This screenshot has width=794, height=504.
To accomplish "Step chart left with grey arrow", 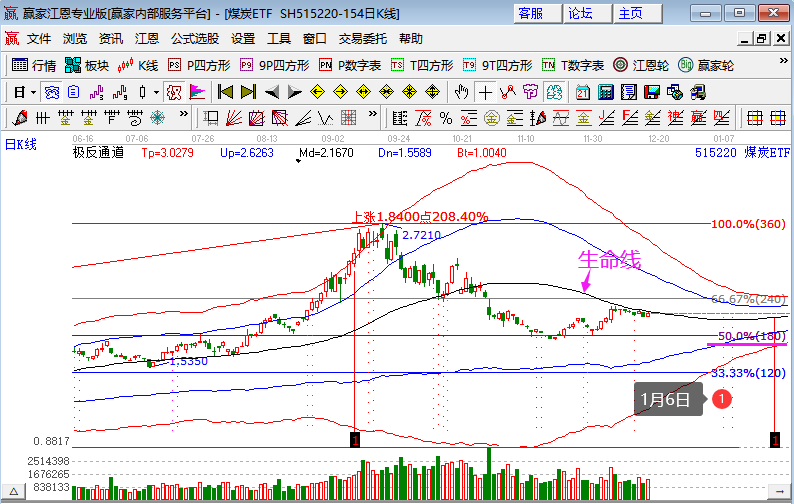I will 271,92.
